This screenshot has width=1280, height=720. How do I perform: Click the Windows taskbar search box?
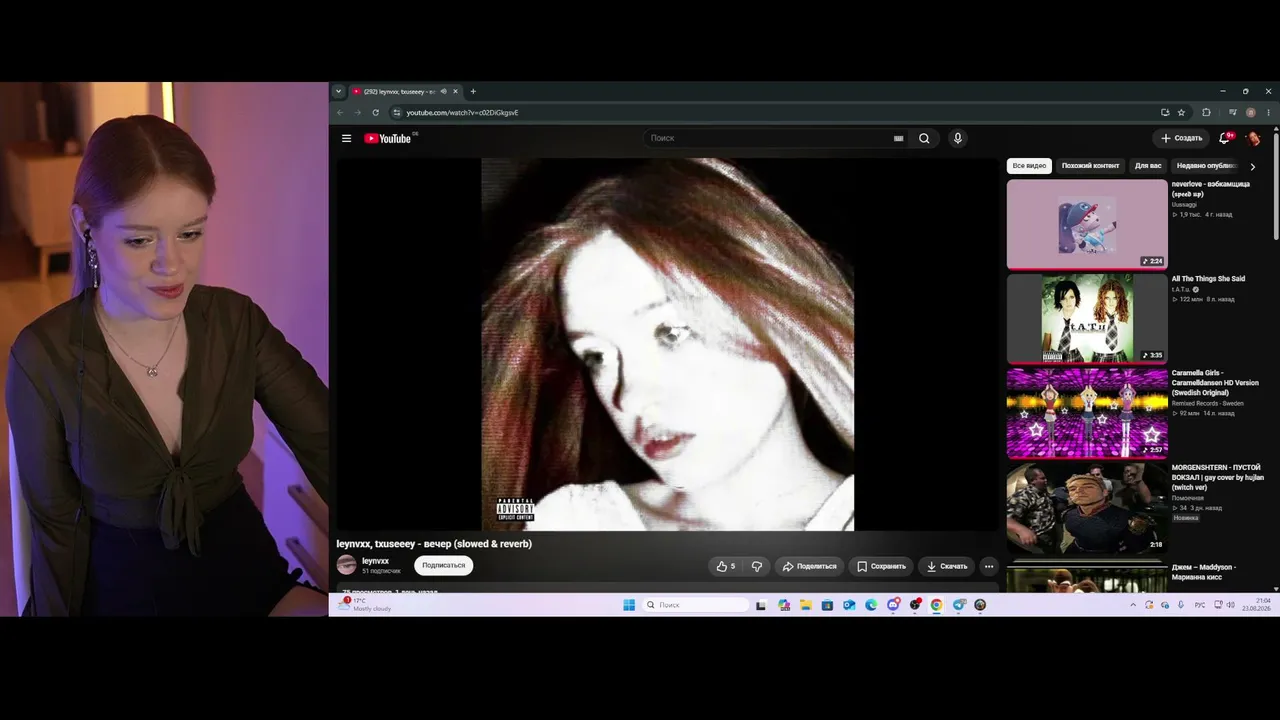point(695,605)
